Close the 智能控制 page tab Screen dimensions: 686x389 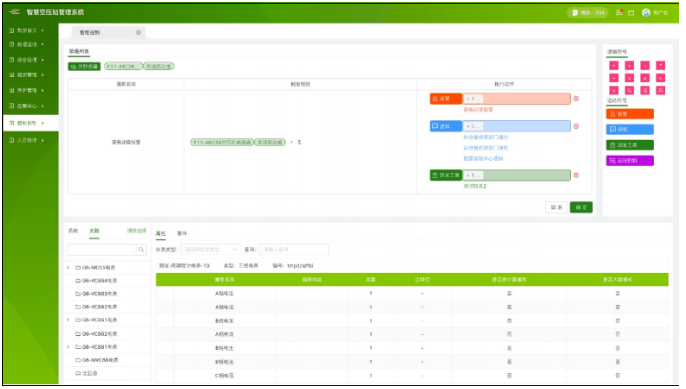click(x=138, y=32)
